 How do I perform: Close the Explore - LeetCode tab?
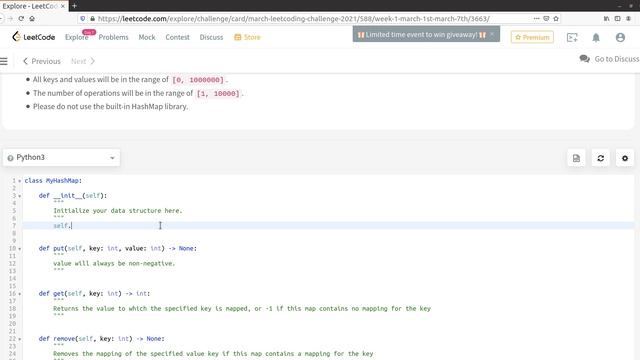[63, 6]
